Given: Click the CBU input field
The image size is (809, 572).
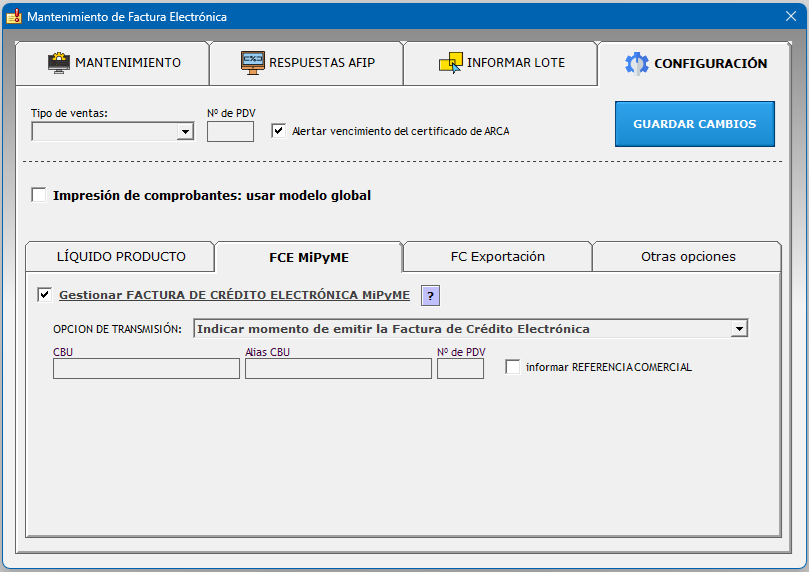Looking at the screenshot, I should pyautogui.click(x=147, y=369).
